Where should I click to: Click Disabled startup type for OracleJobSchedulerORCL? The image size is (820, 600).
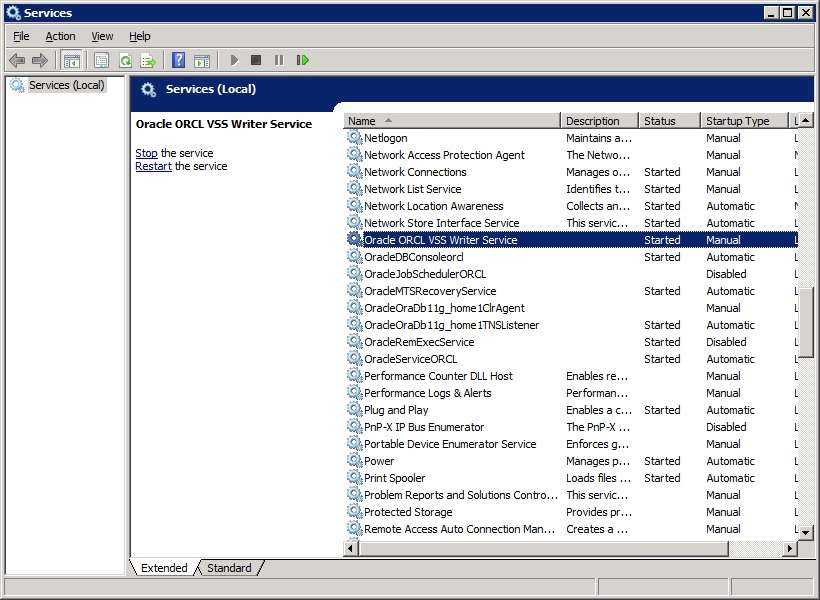726,274
